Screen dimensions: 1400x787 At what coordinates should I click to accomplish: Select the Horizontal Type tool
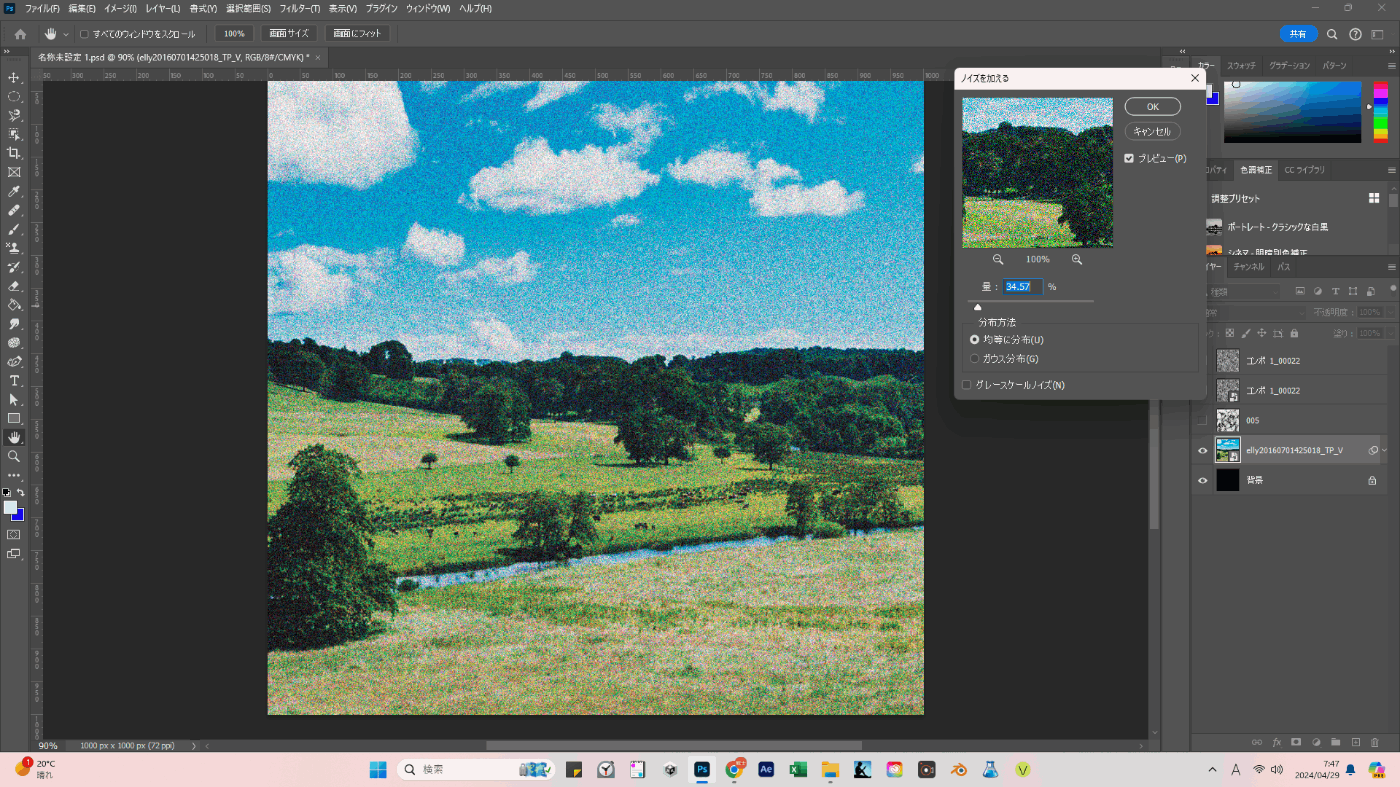point(14,381)
